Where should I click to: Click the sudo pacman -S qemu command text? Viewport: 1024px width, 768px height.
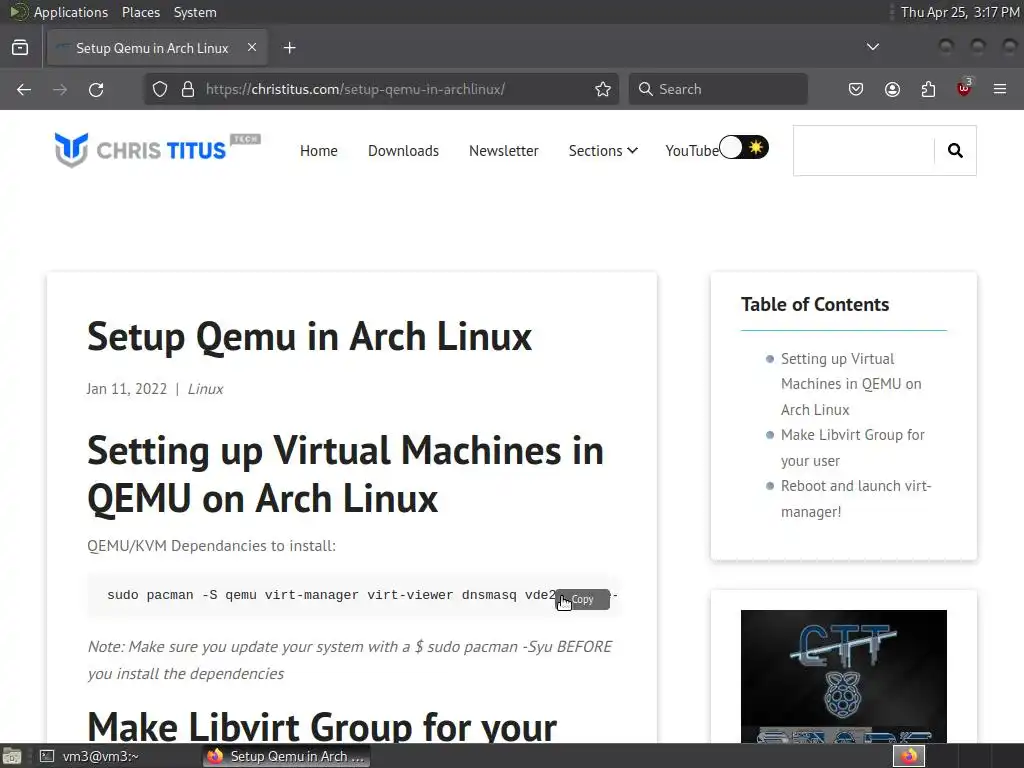coord(330,595)
